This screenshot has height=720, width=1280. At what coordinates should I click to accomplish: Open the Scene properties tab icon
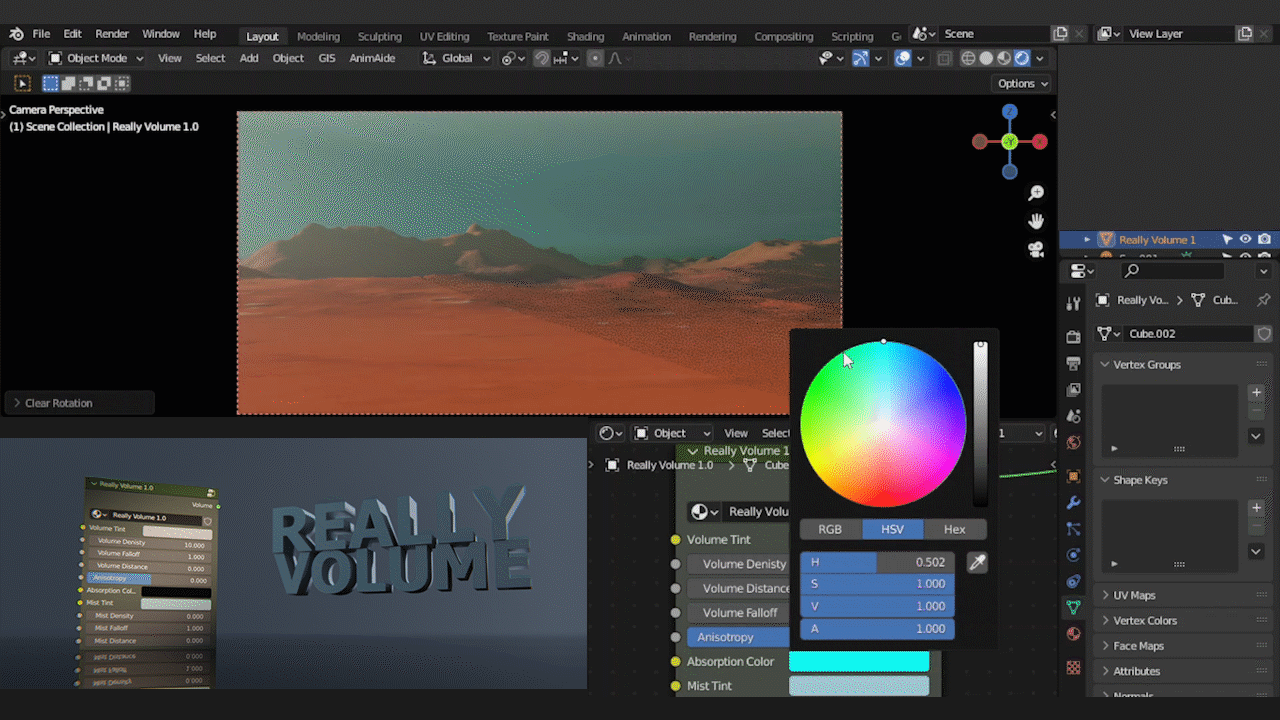tap(1074, 415)
